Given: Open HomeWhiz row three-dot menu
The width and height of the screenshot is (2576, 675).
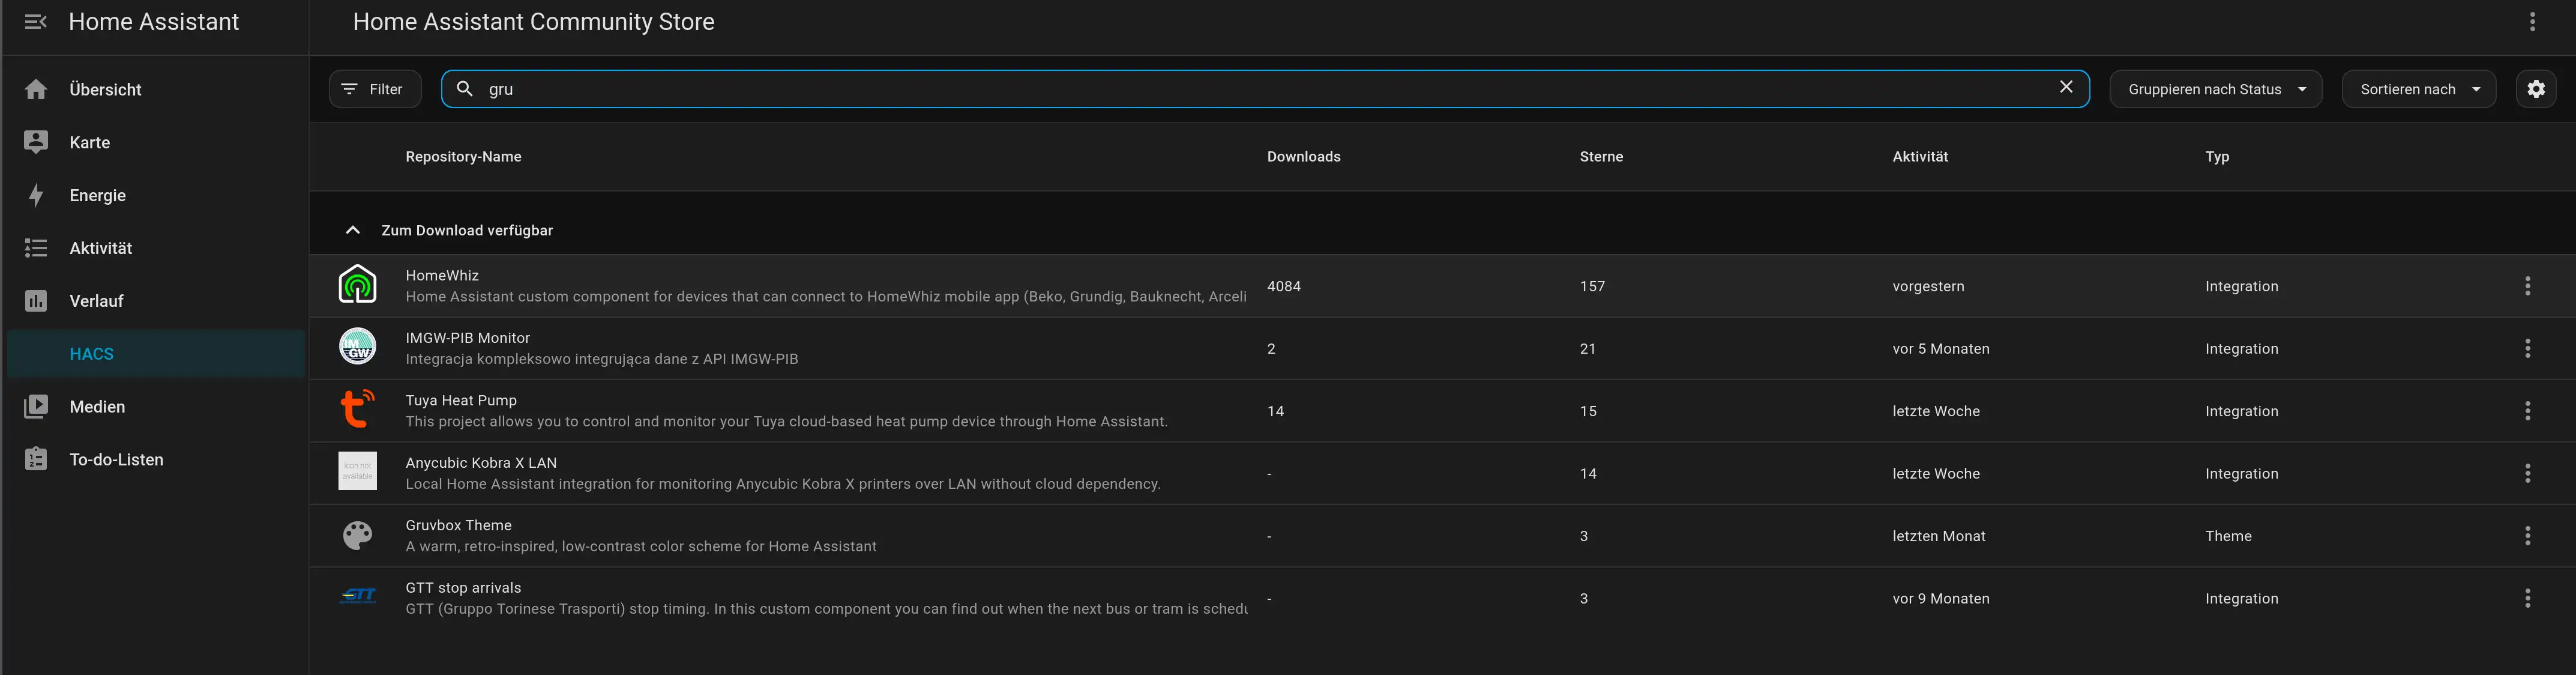Looking at the screenshot, I should [2528, 286].
